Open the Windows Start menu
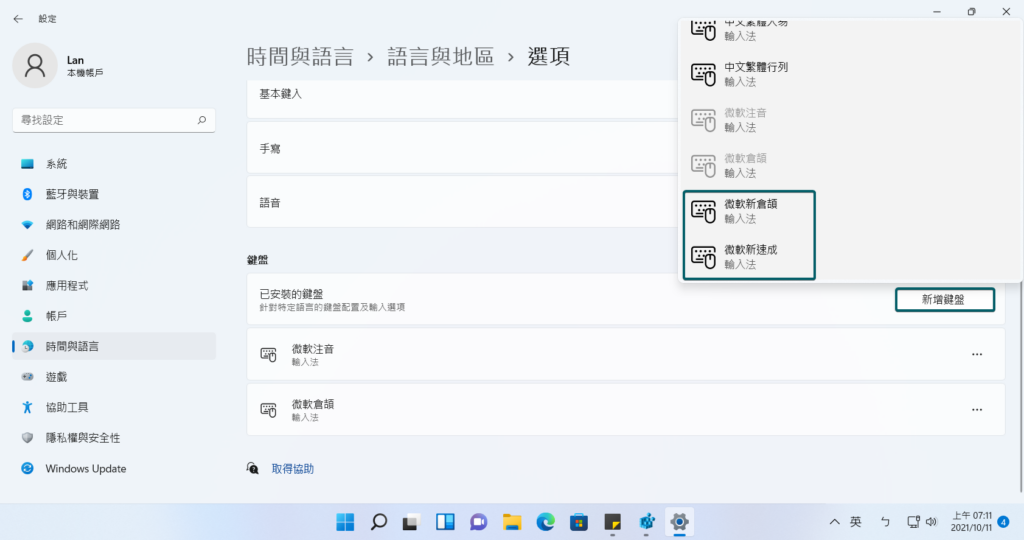1024x540 pixels. pos(345,522)
